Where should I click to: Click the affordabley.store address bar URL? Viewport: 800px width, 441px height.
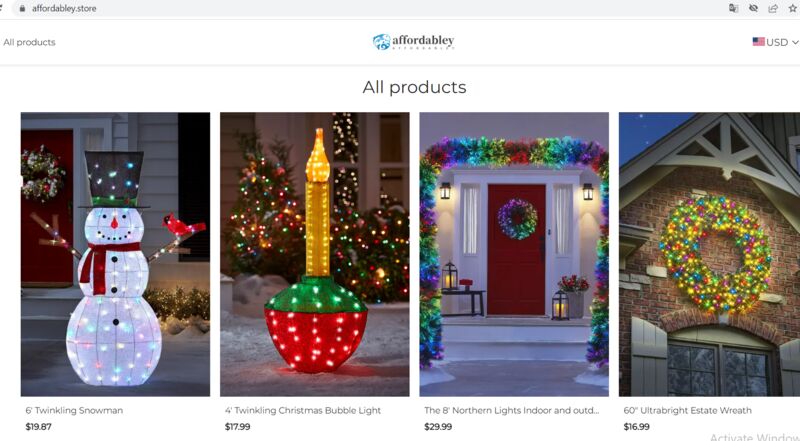point(64,9)
